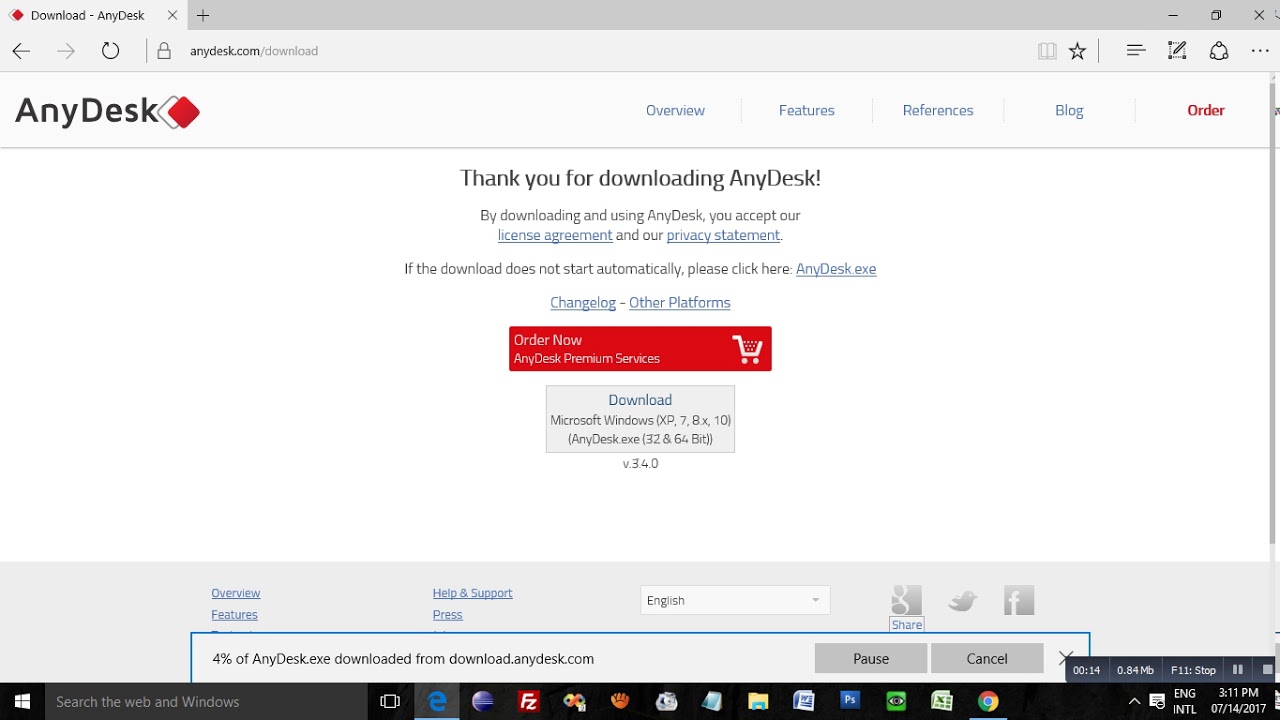Launch Photoshop from the taskbar
Viewport: 1280px width, 720px height.
coord(850,702)
